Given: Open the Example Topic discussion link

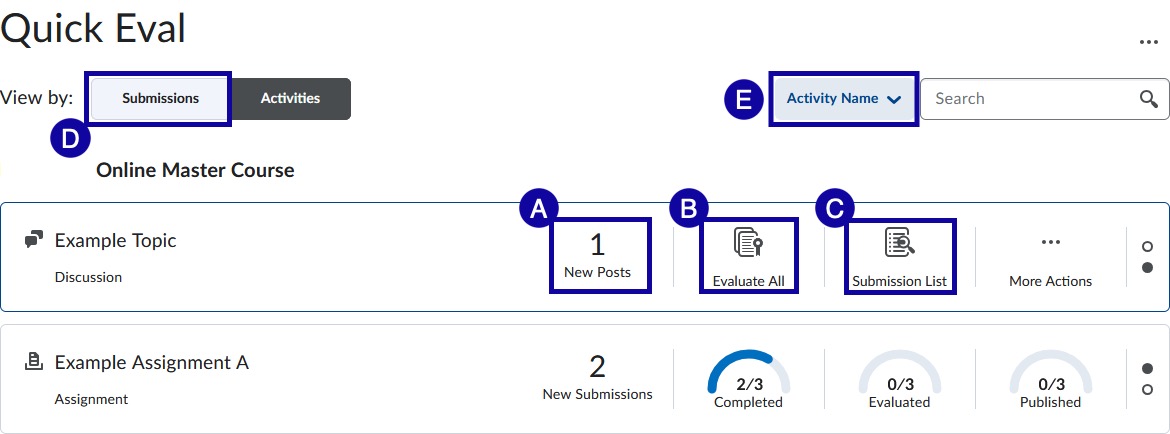Looking at the screenshot, I should tap(115, 241).
